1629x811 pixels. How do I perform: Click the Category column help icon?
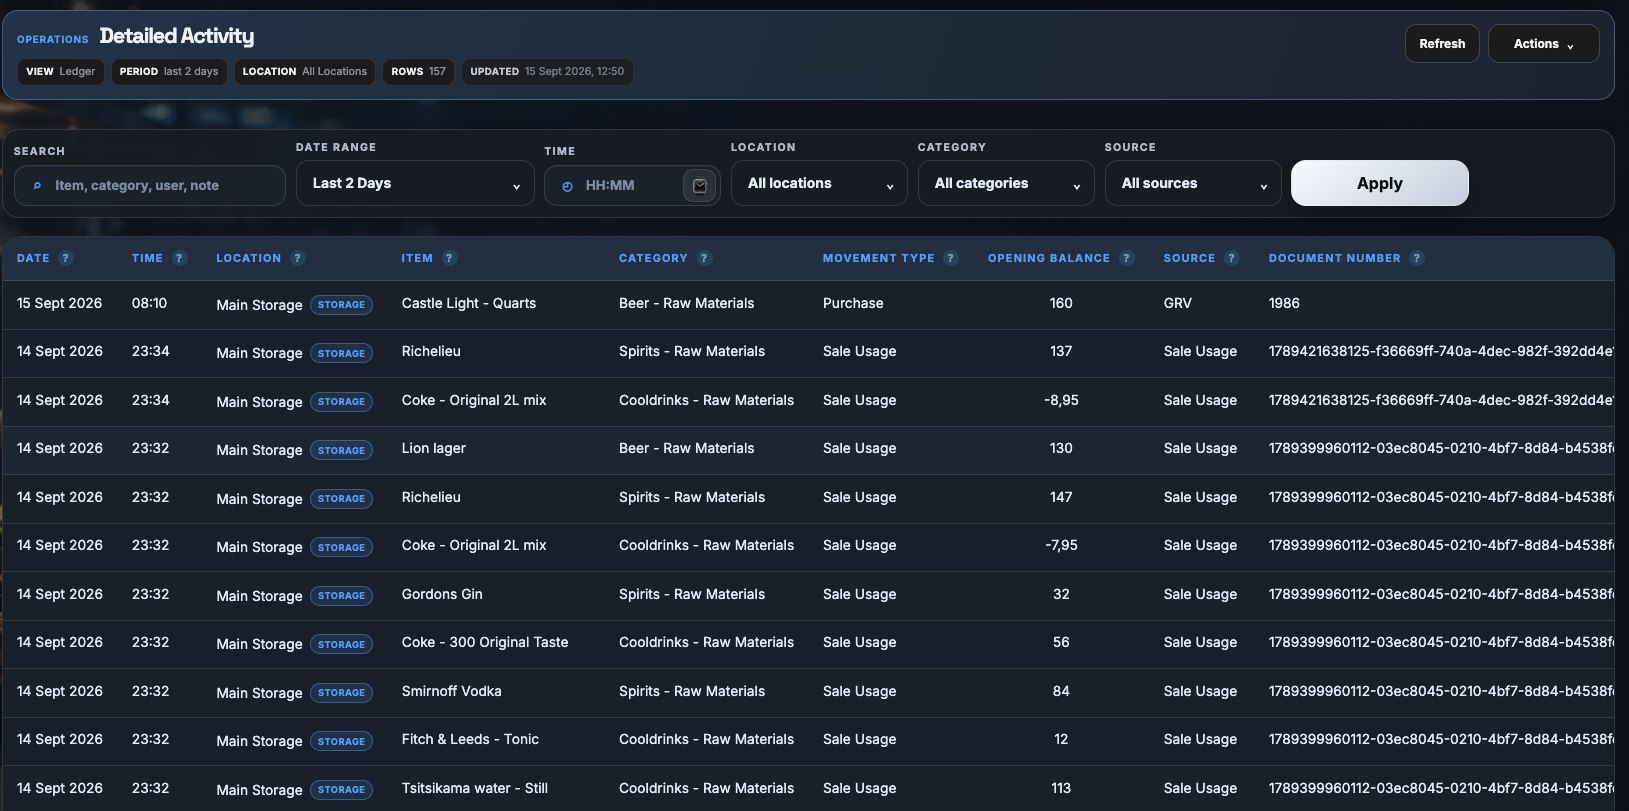click(x=705, y=258)
